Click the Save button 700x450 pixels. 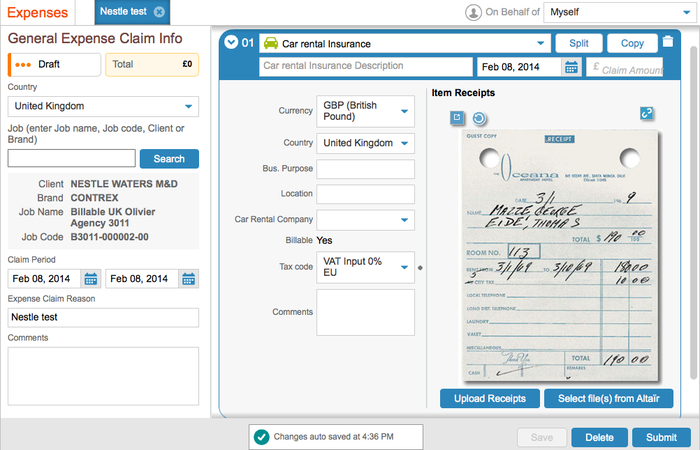point(542,438)
